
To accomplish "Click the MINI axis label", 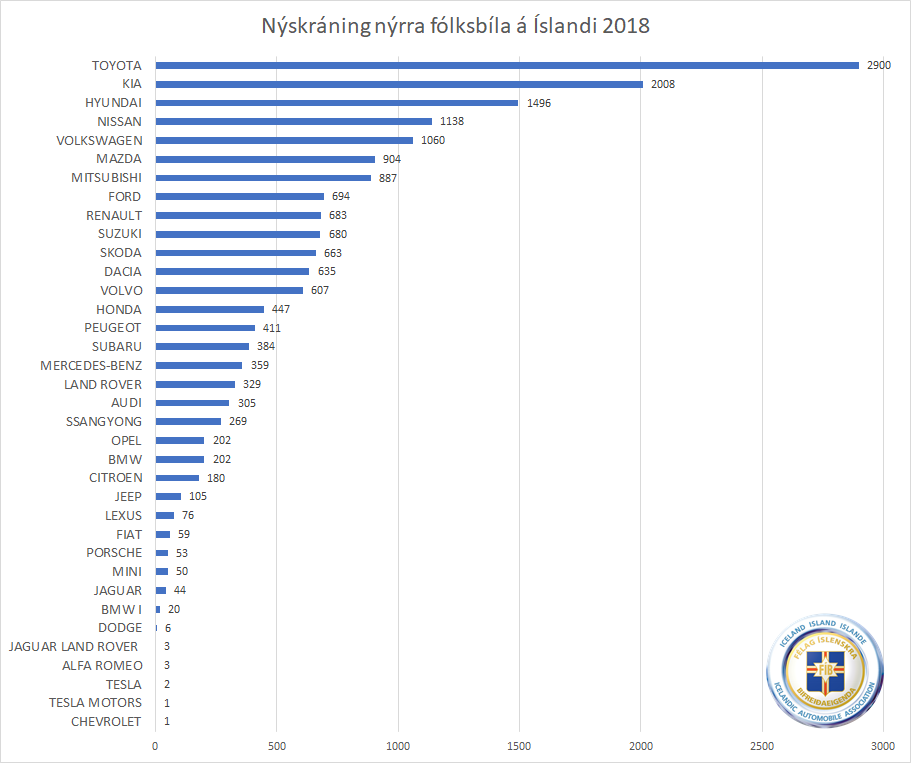I will [127, 571].
